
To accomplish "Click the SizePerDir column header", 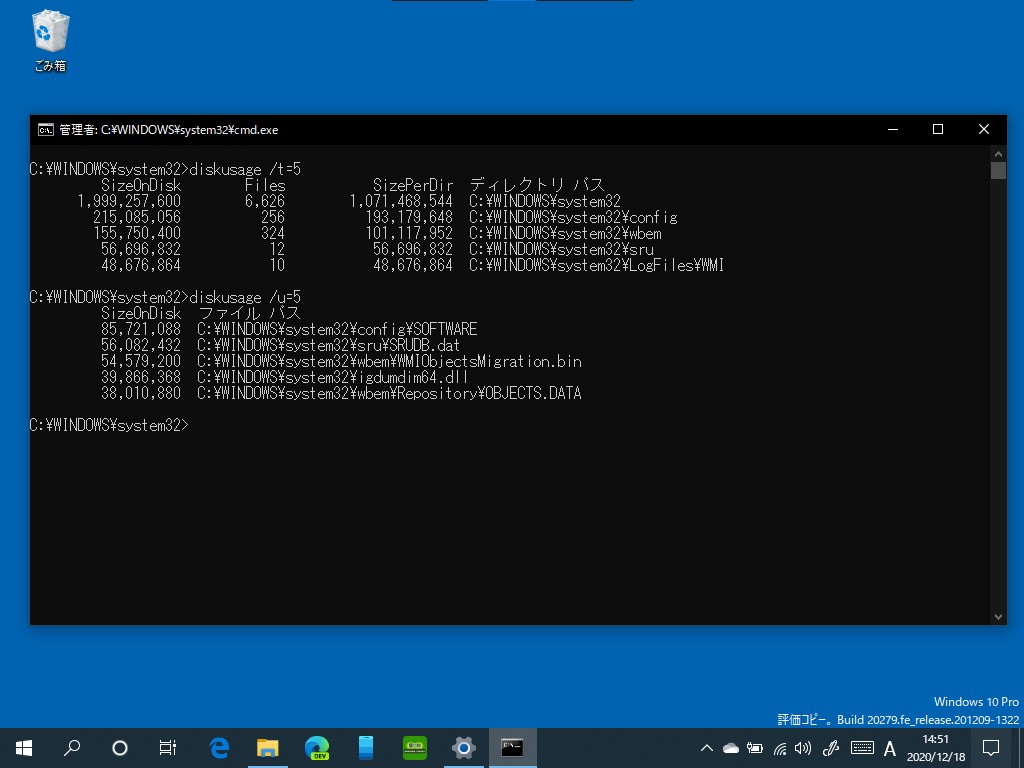I will click(413, 185).
